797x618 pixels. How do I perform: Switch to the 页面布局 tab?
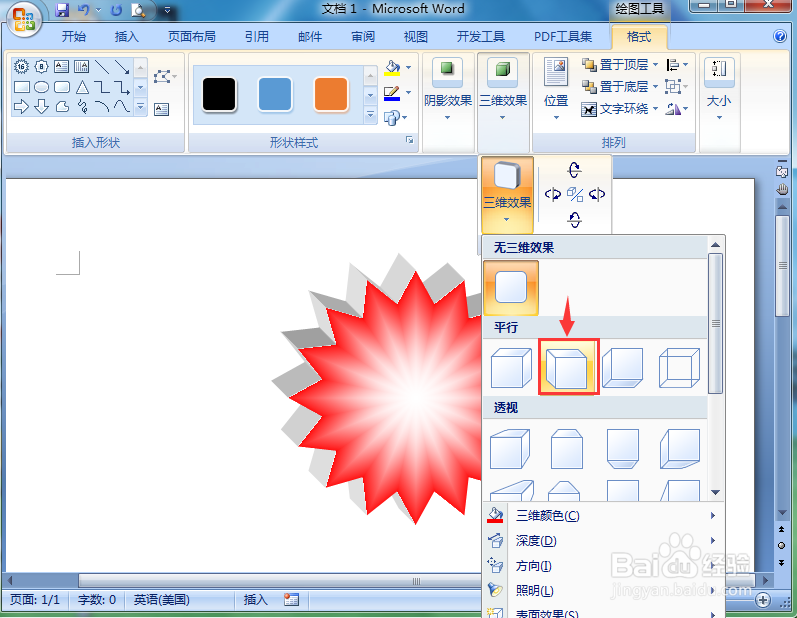[192, 37]
